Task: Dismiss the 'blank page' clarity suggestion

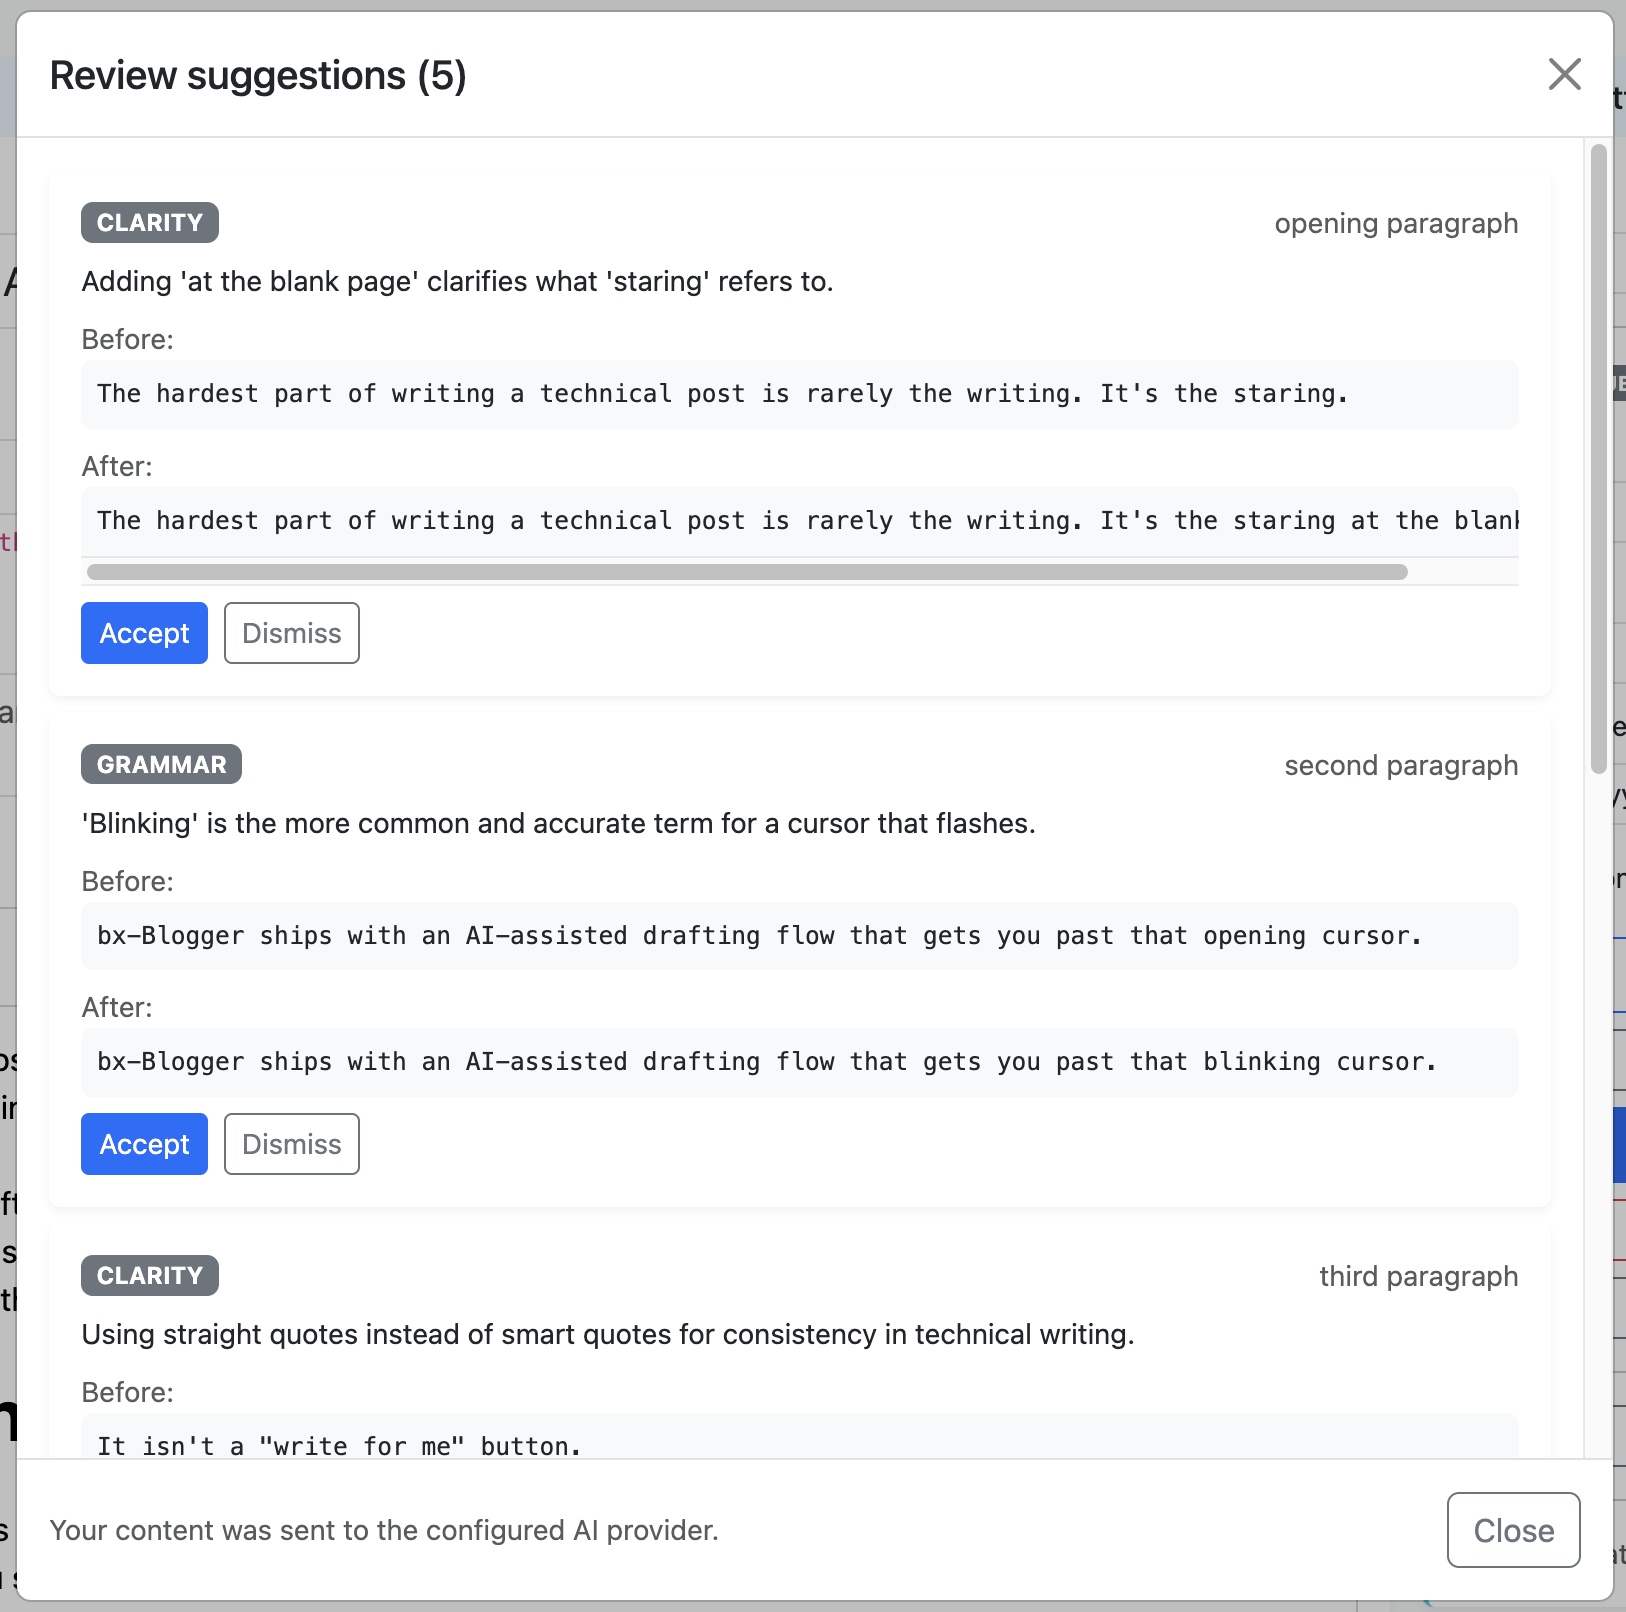Action: [x=291, y=632]
